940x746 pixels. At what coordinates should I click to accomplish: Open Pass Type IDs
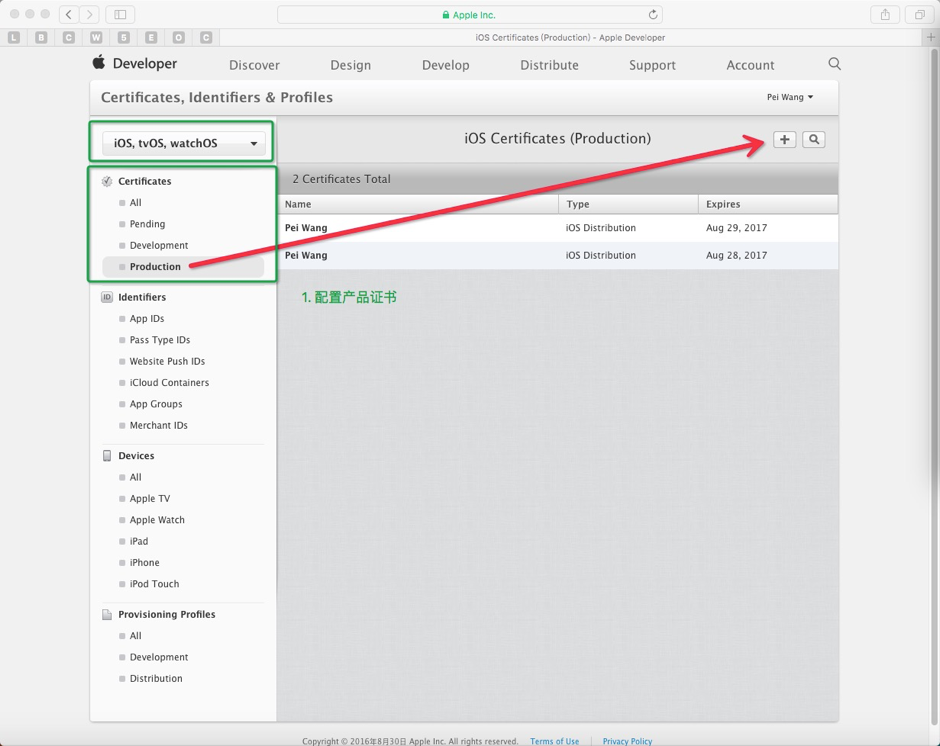159,340
